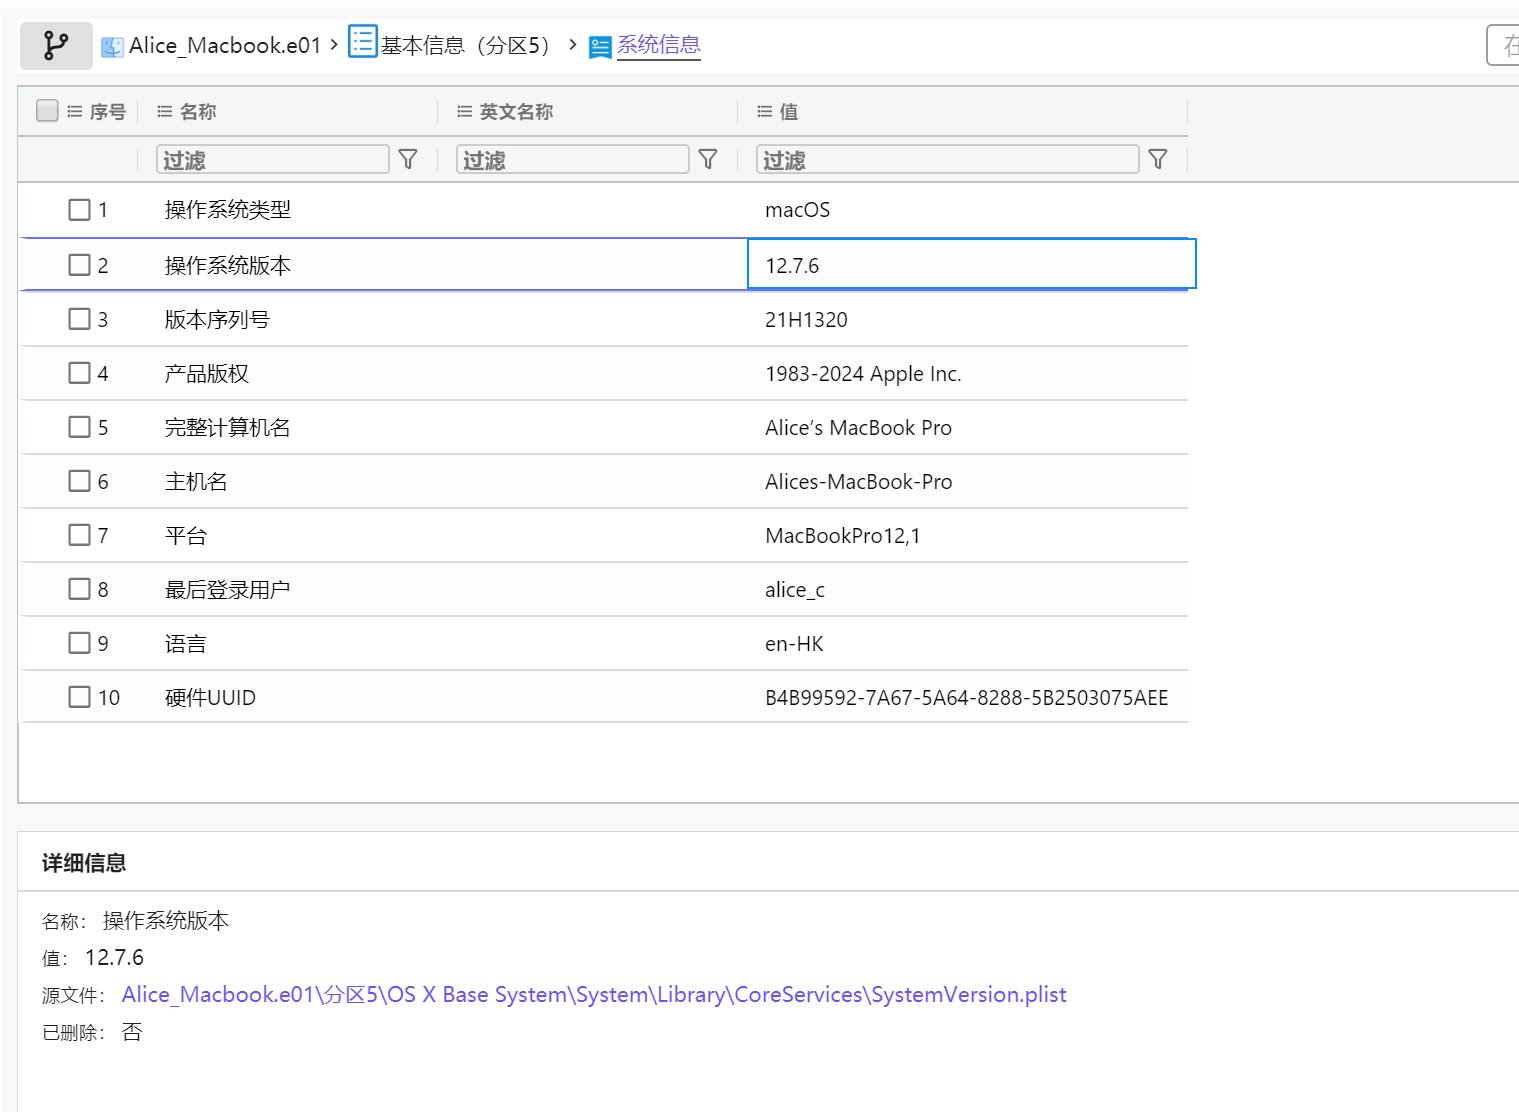Focus the 值 filter input field
1519x1112 pixels.
pyautogui.click(x=948, y=160)
